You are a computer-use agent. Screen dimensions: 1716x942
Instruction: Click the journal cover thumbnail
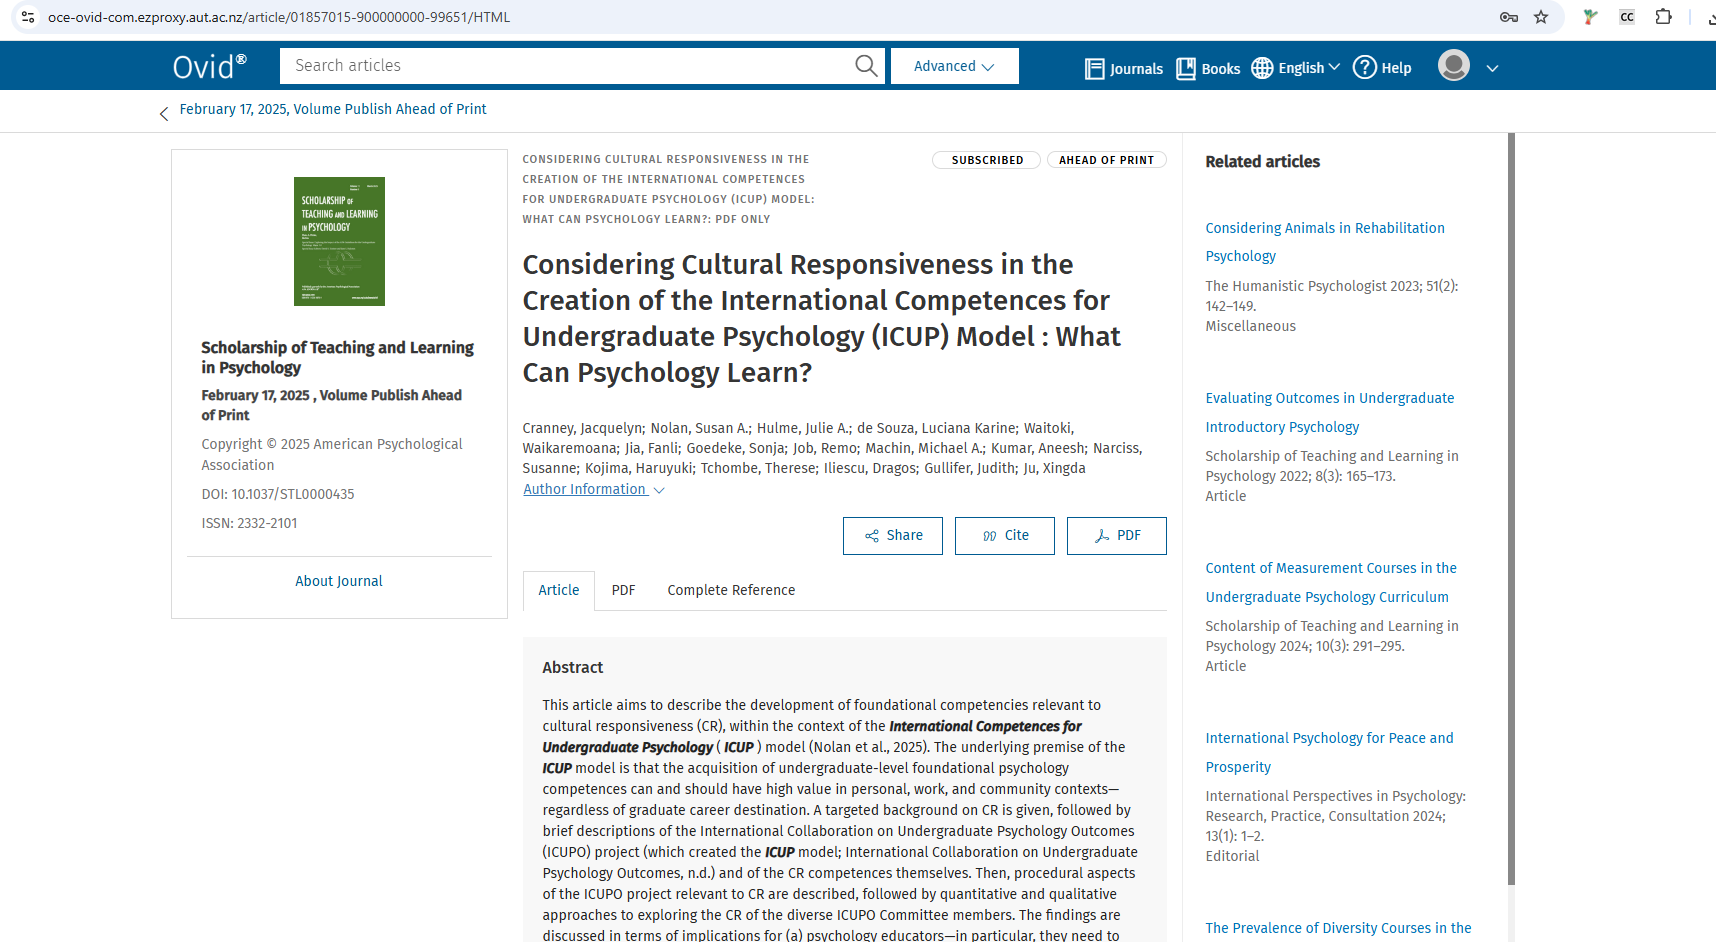pyautogui.click(x=339, y=241)
